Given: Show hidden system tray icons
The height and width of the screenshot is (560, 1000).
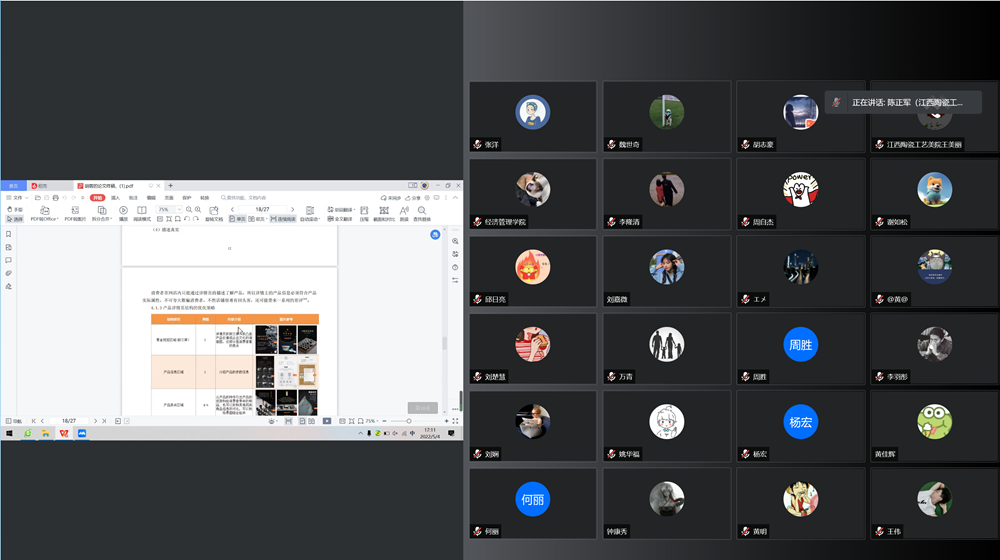Looking at the screenshot, I should coord(360,433).
